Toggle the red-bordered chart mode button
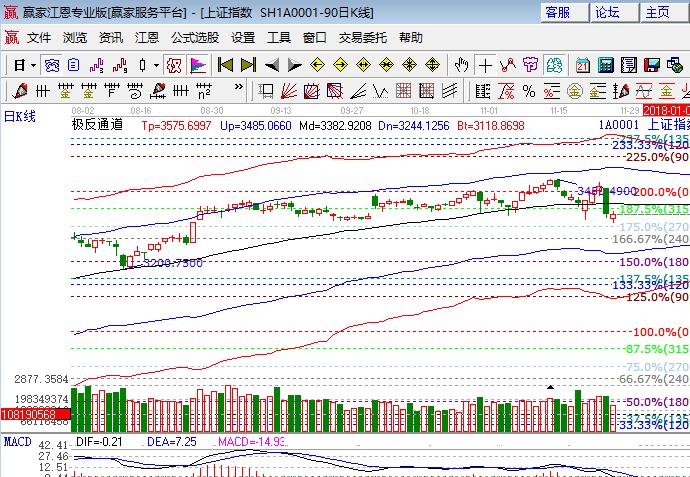 tap(173, 65)
